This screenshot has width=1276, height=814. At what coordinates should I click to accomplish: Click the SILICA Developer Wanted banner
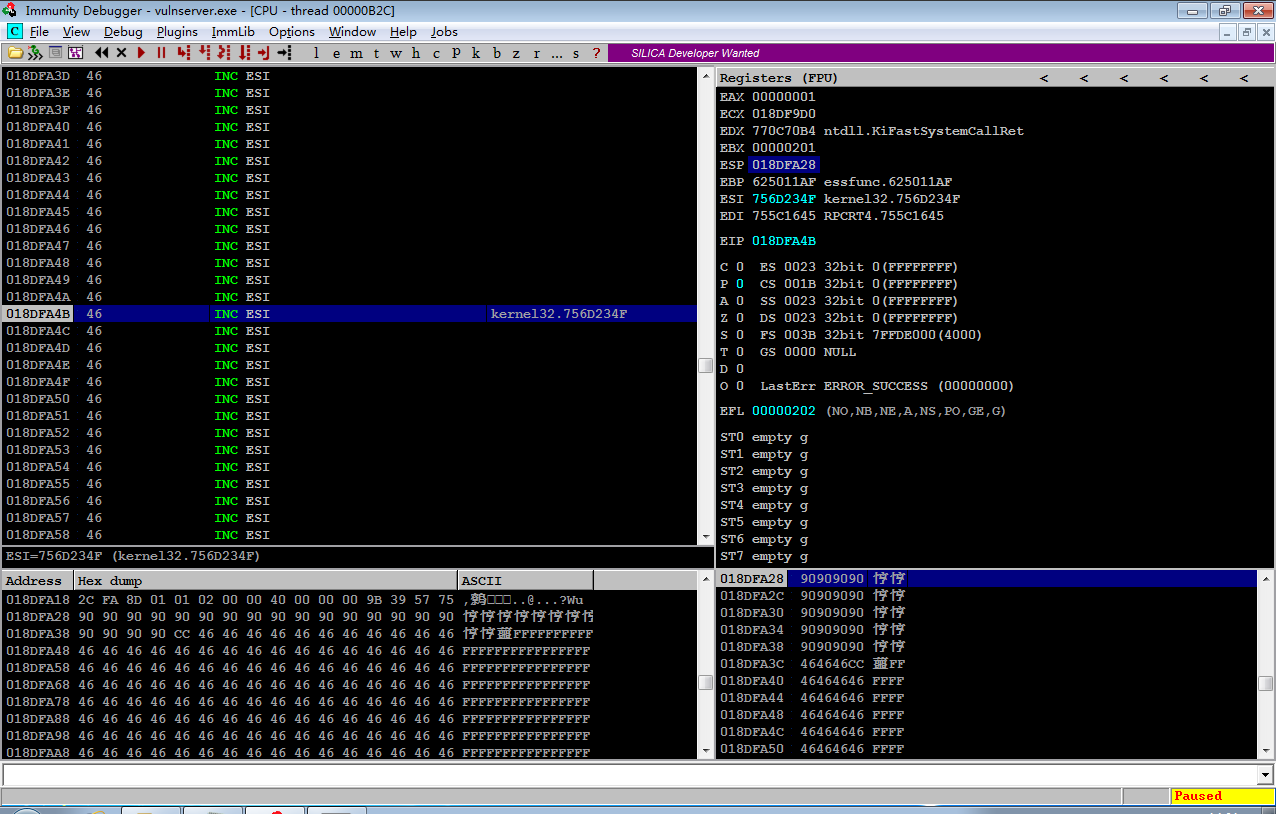[695, 53]
